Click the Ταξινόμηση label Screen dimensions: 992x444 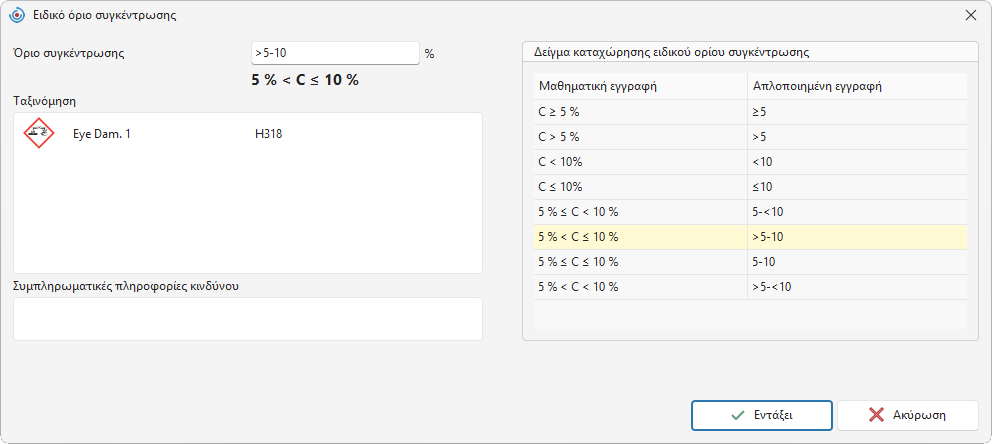[46, 101]
